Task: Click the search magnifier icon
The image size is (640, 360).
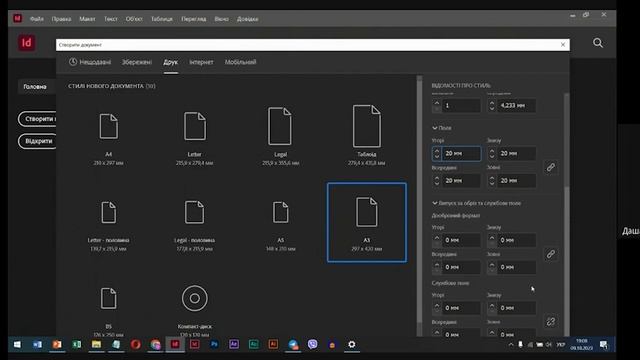Action: click(x=598, y=43)
